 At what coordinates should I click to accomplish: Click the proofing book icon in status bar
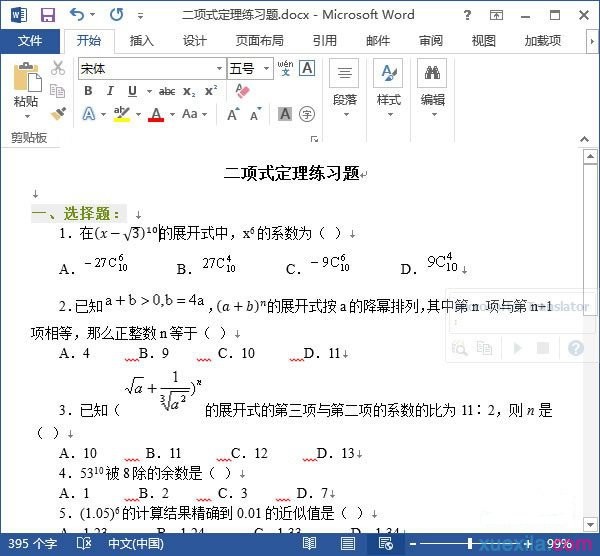pyautogui.click(x=84, y=543)
